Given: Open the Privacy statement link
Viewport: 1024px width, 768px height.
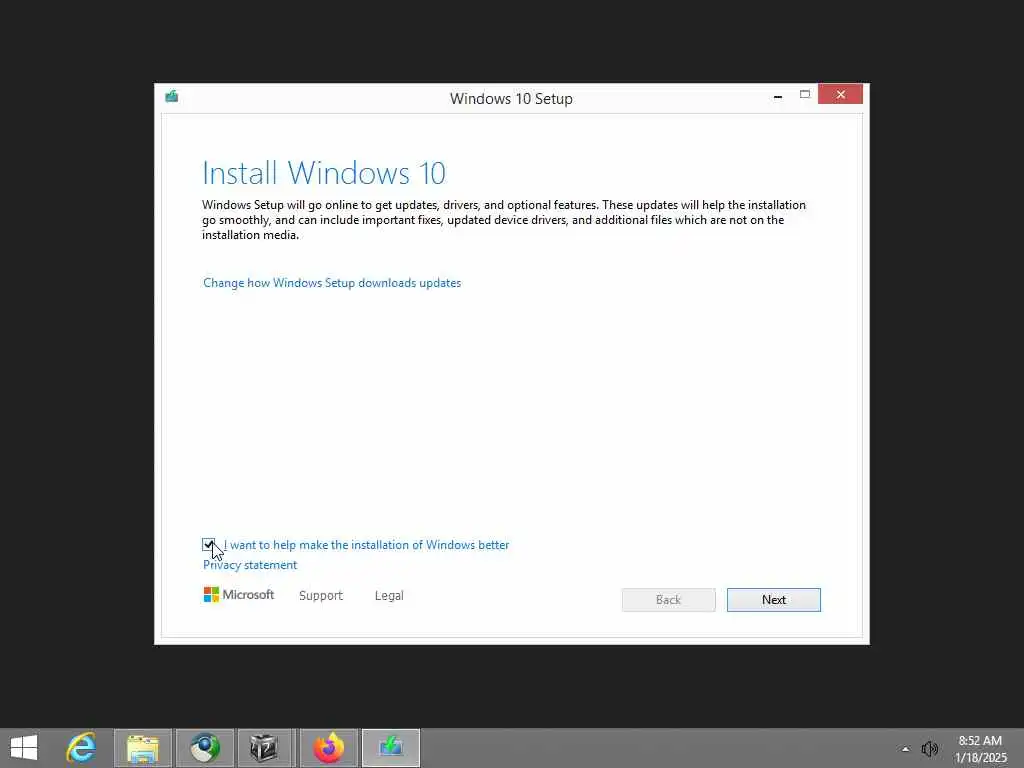Looking at the screenshot, I should [x=249, y=565].
